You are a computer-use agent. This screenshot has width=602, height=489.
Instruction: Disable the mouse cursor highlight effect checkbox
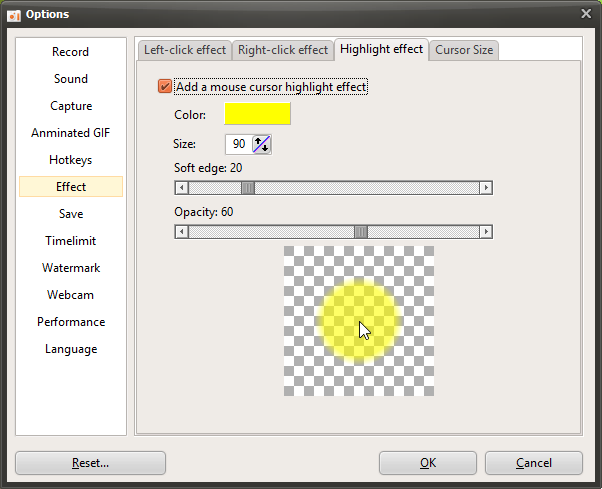coord(165,87)
